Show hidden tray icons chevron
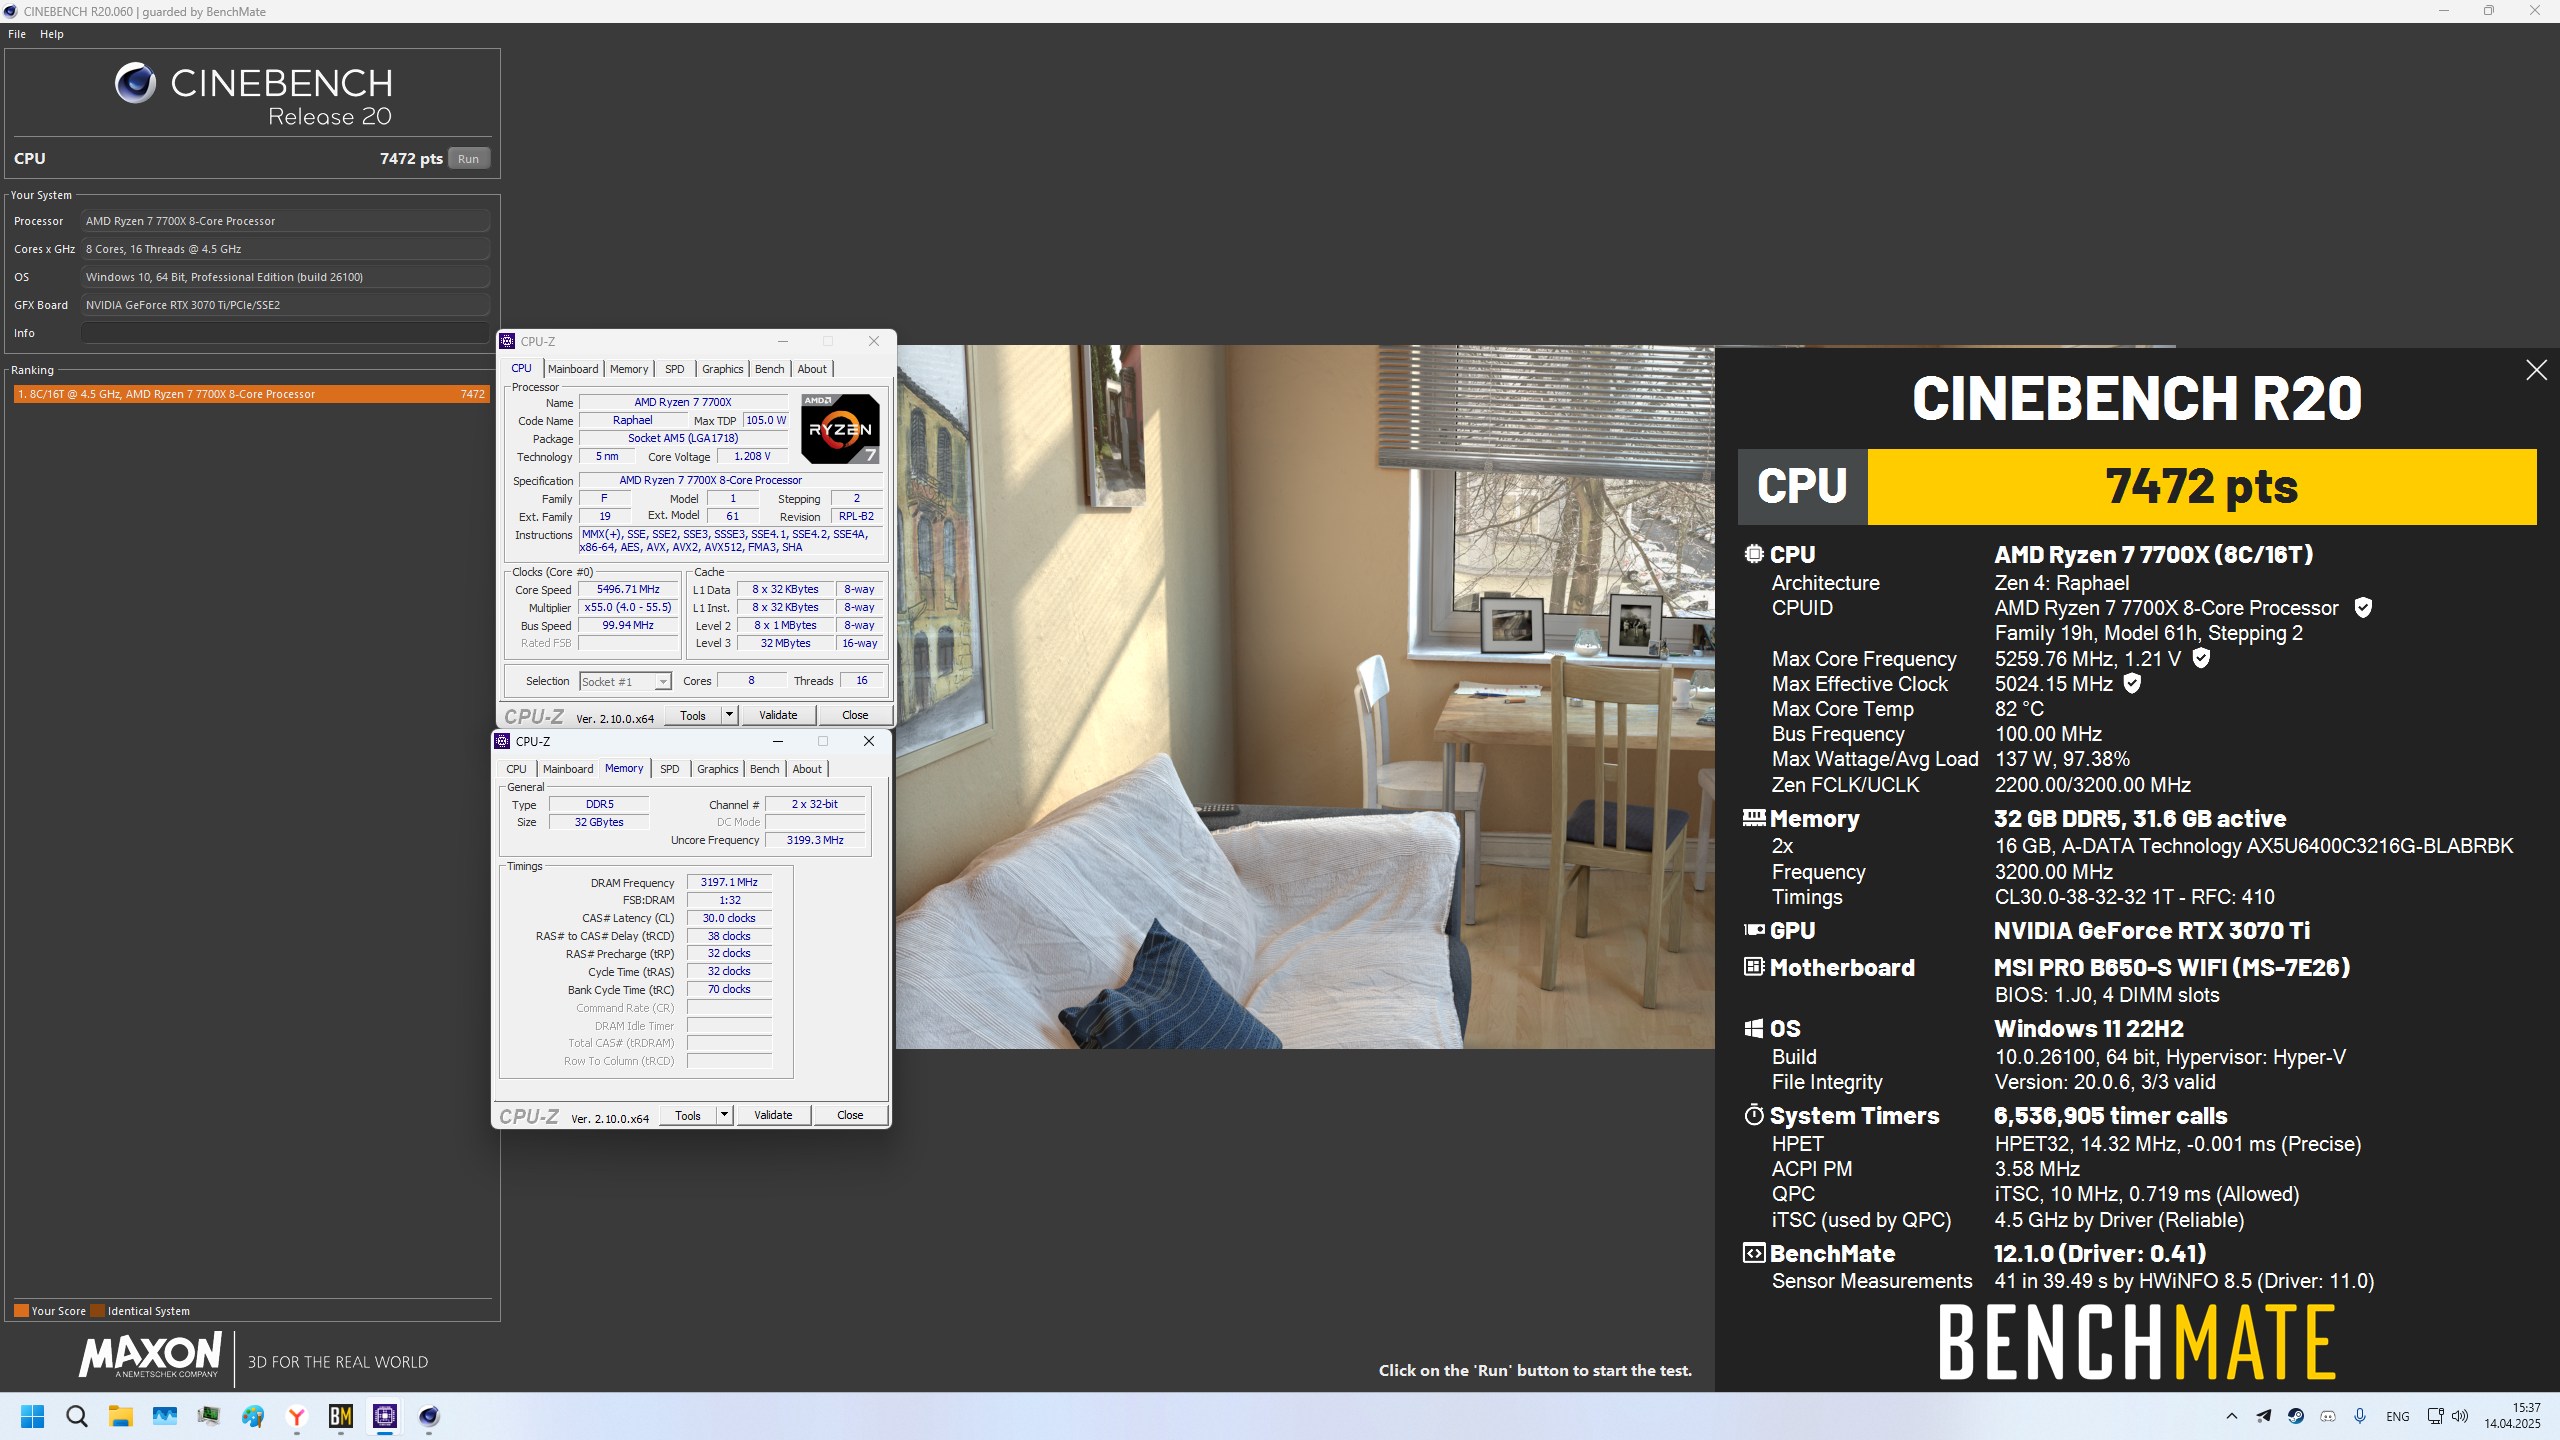 pos(2232,1416)
